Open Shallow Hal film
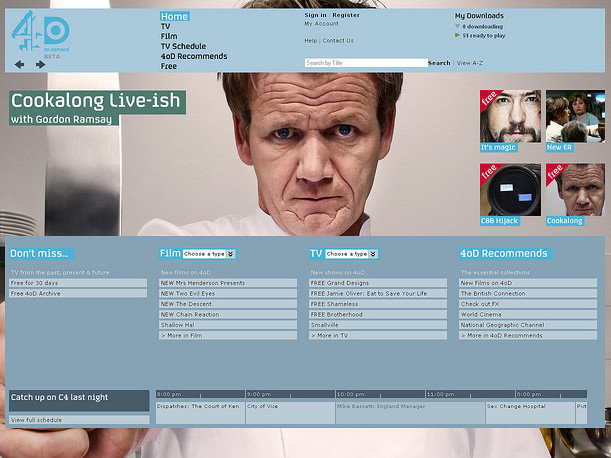 click(x=228, y=325)
